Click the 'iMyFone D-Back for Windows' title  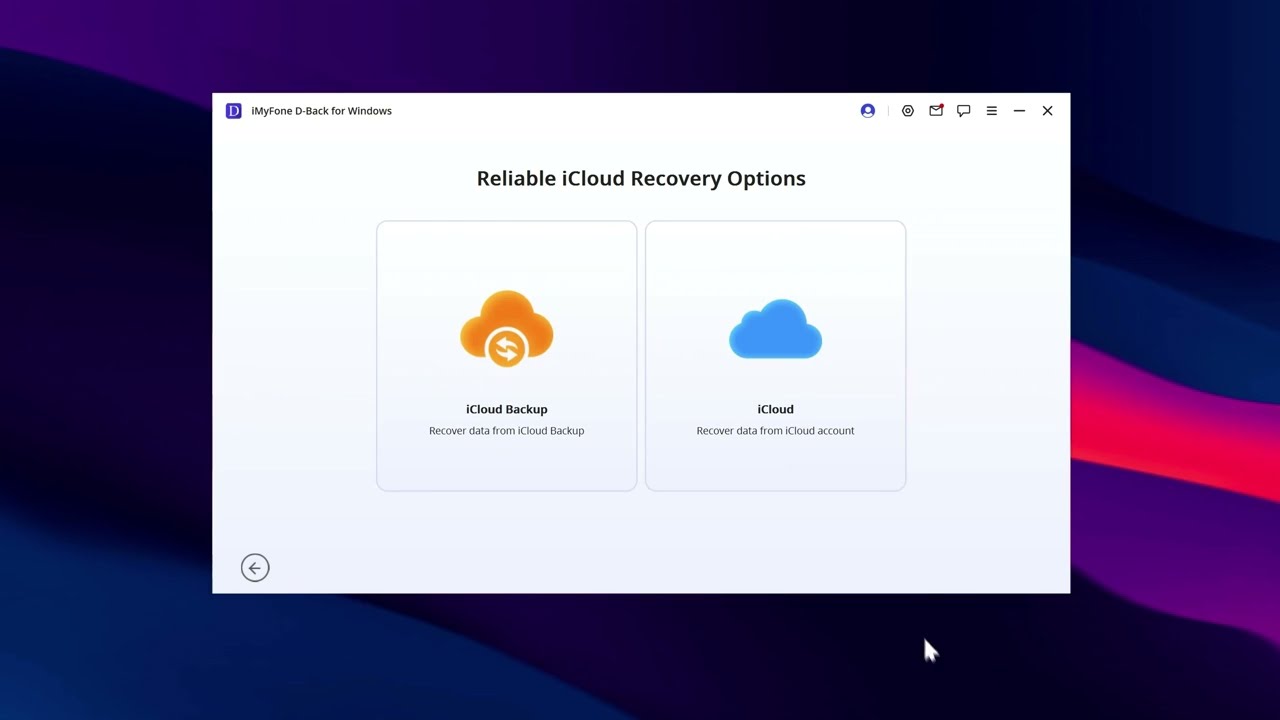tap(322, 111)
